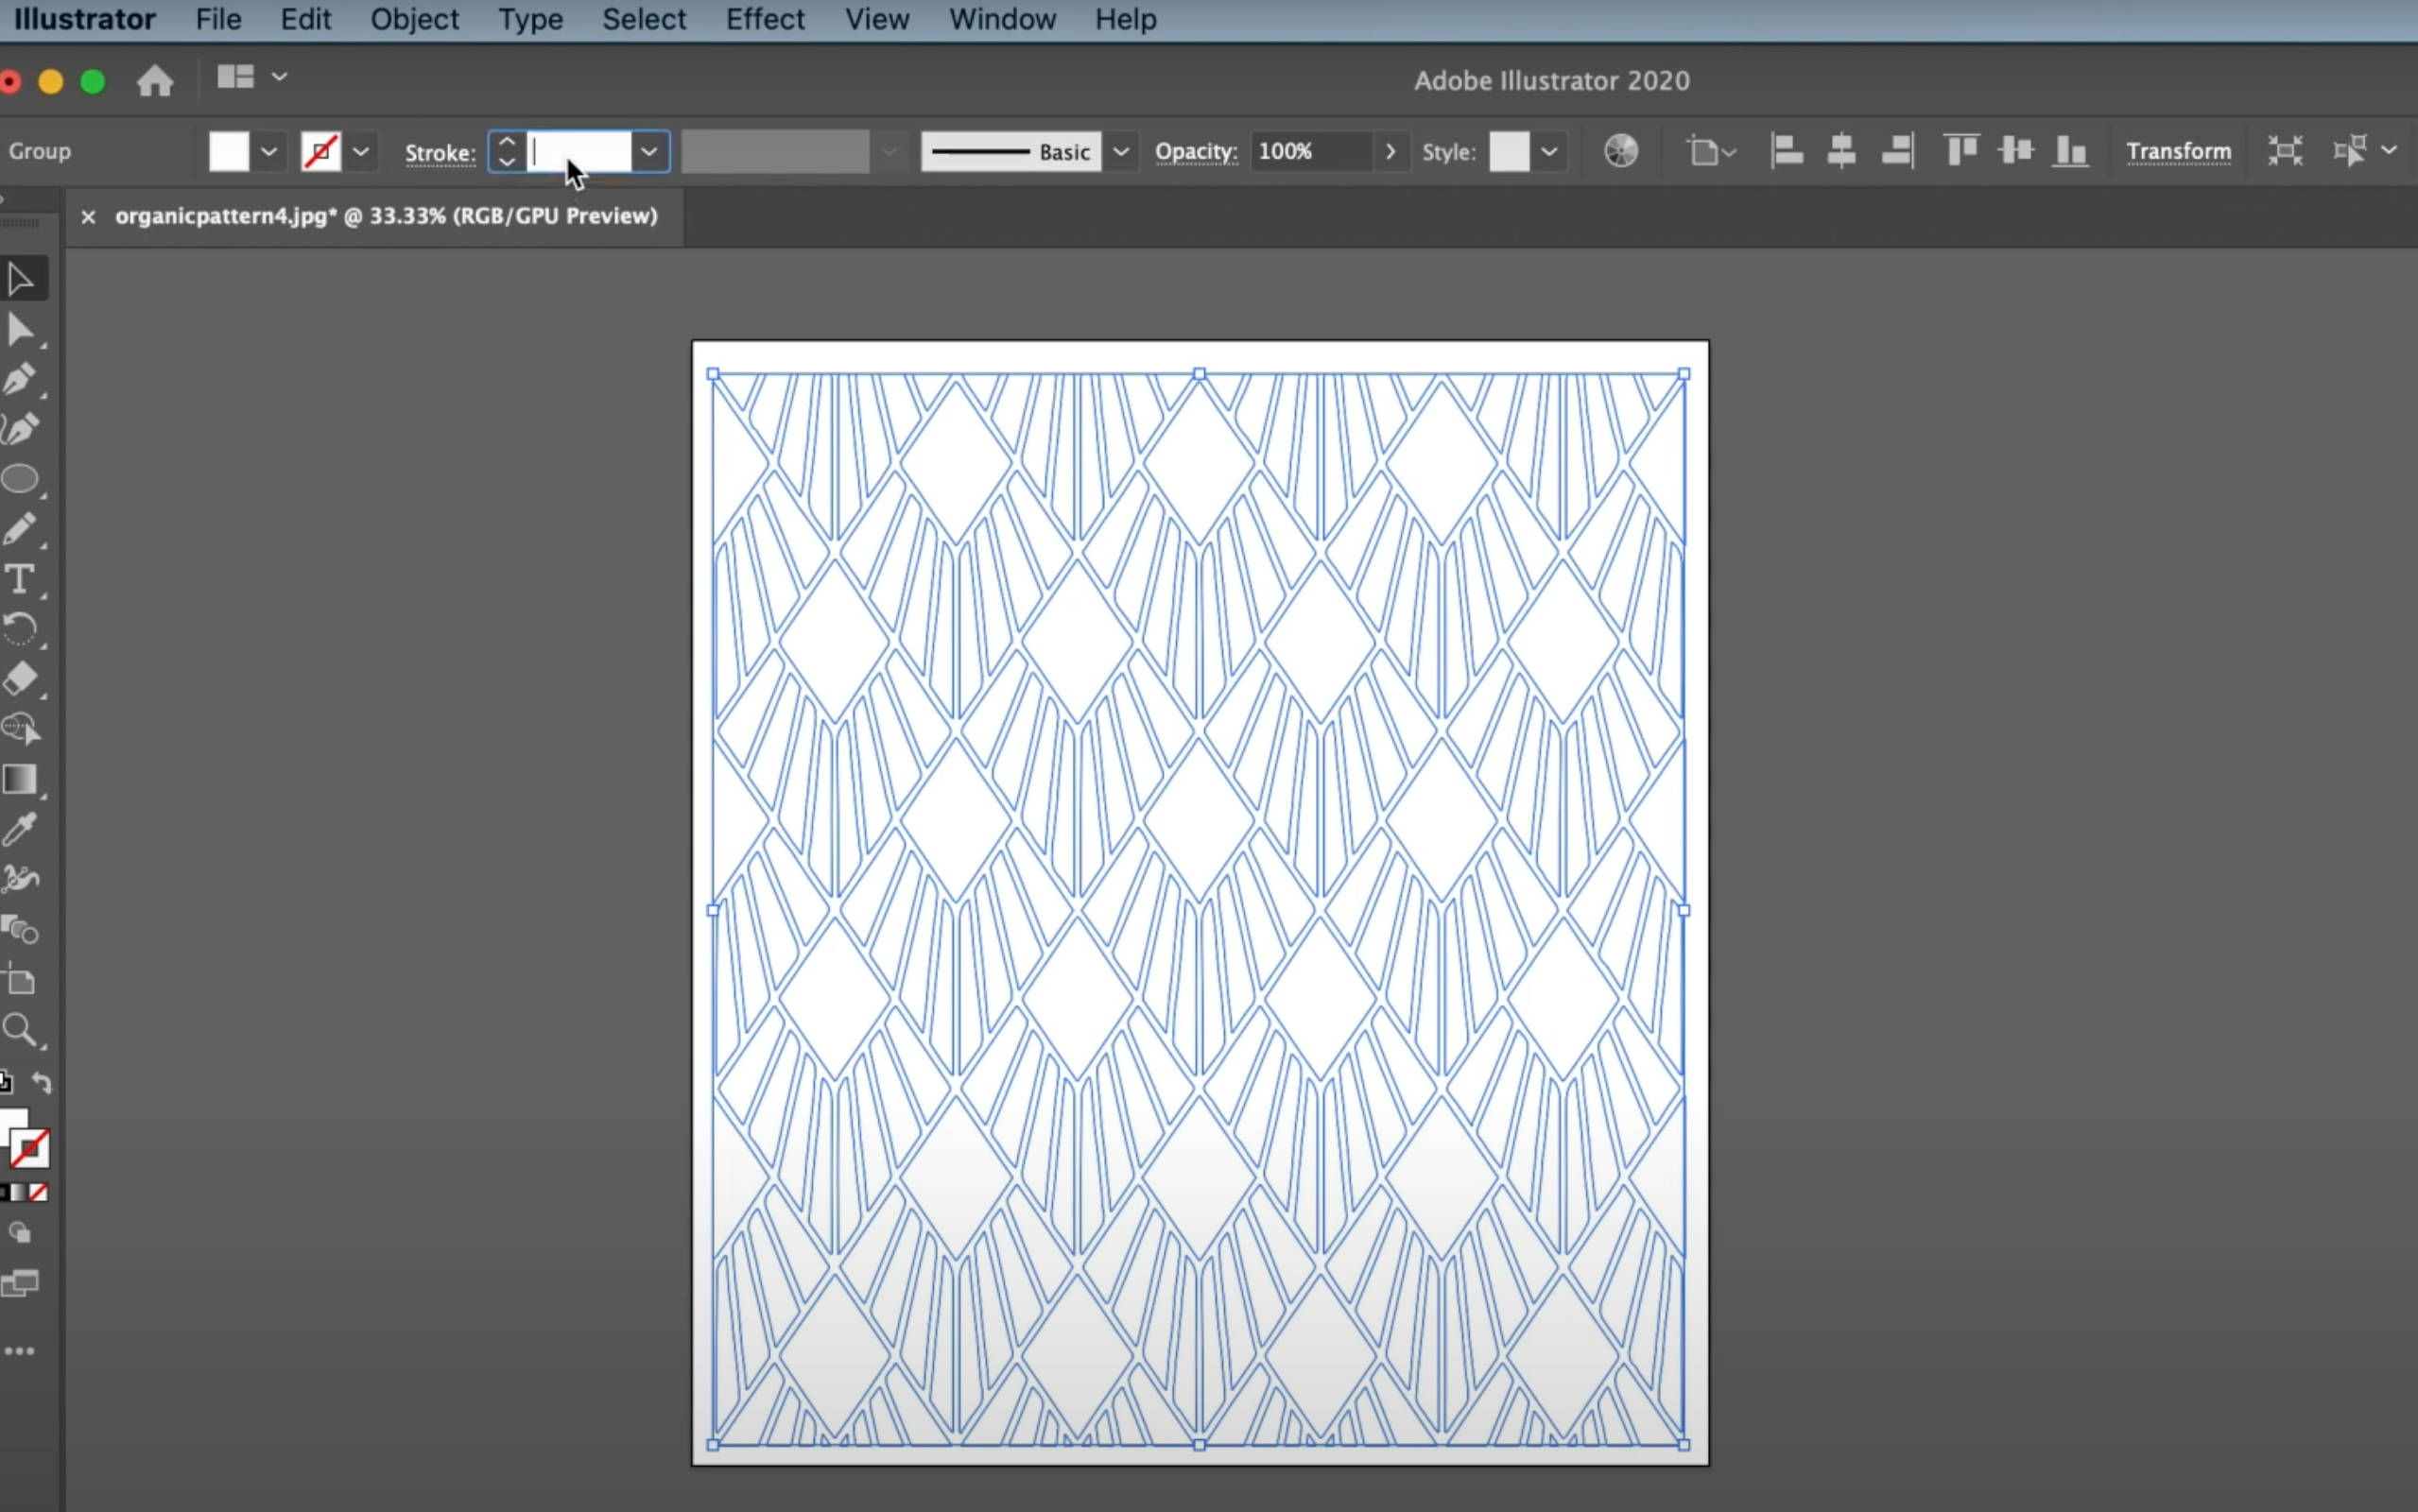Open Edit Toolbar three-dots menu
Image resolution: width=2418 pixels, height=1512 pixels.
pyautogui.click(x=20, y=1351)
